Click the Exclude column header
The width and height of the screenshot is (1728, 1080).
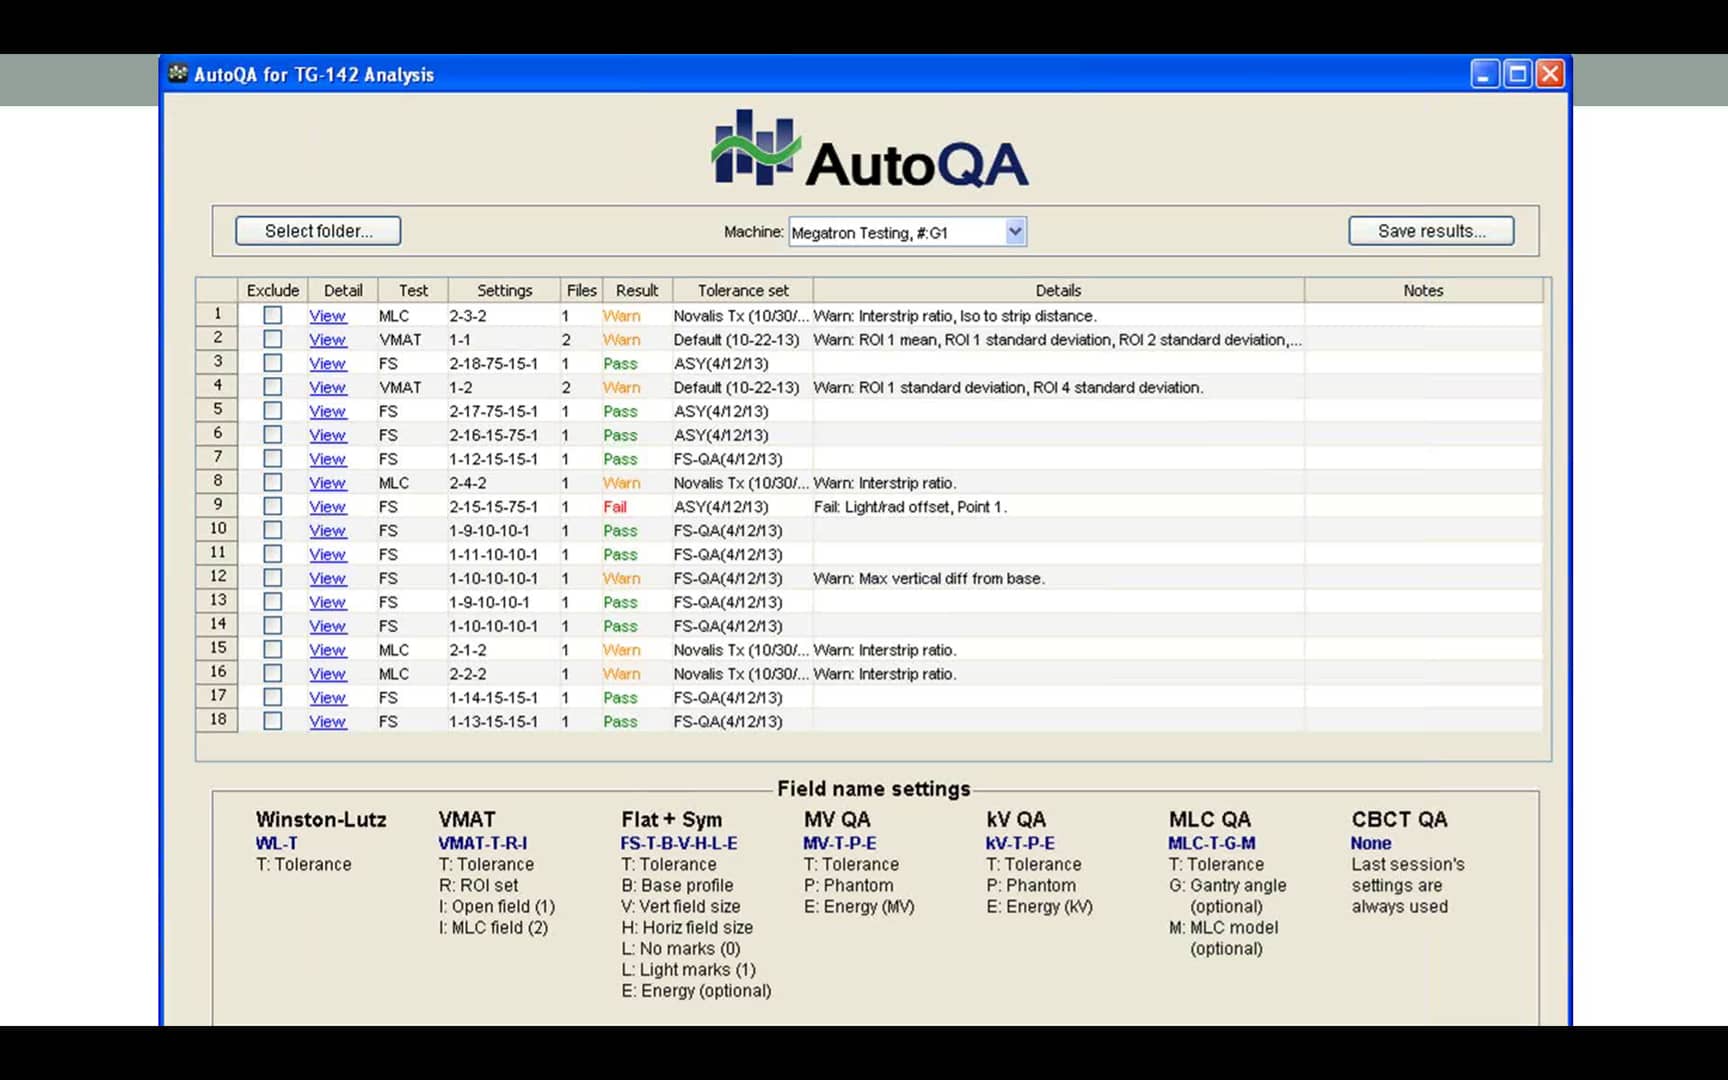tap(272, 290)
